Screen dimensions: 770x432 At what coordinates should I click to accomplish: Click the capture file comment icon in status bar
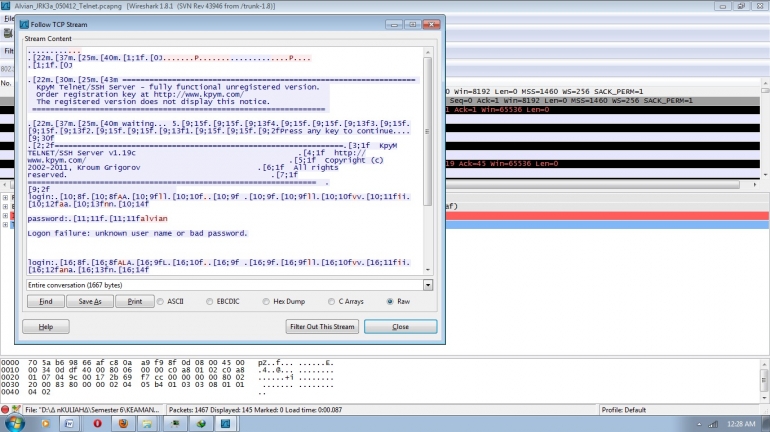[x=16, y=409]
